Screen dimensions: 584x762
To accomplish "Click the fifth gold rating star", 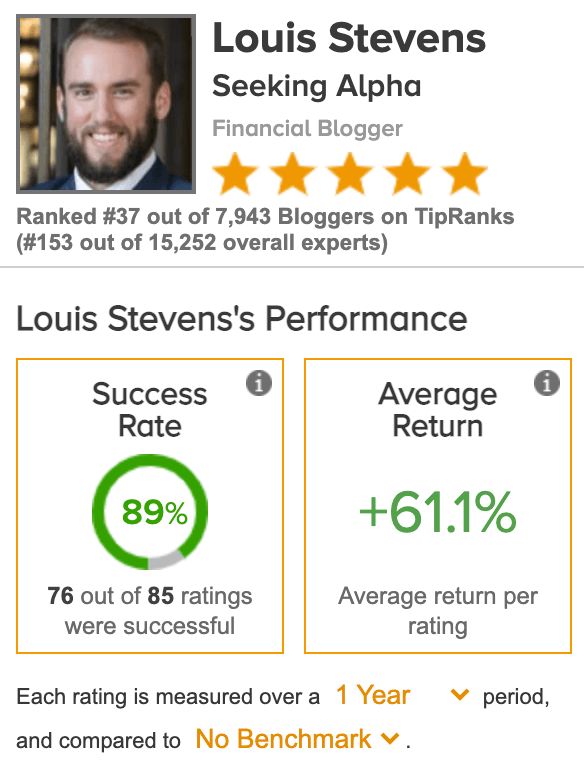I will (464, 173).
